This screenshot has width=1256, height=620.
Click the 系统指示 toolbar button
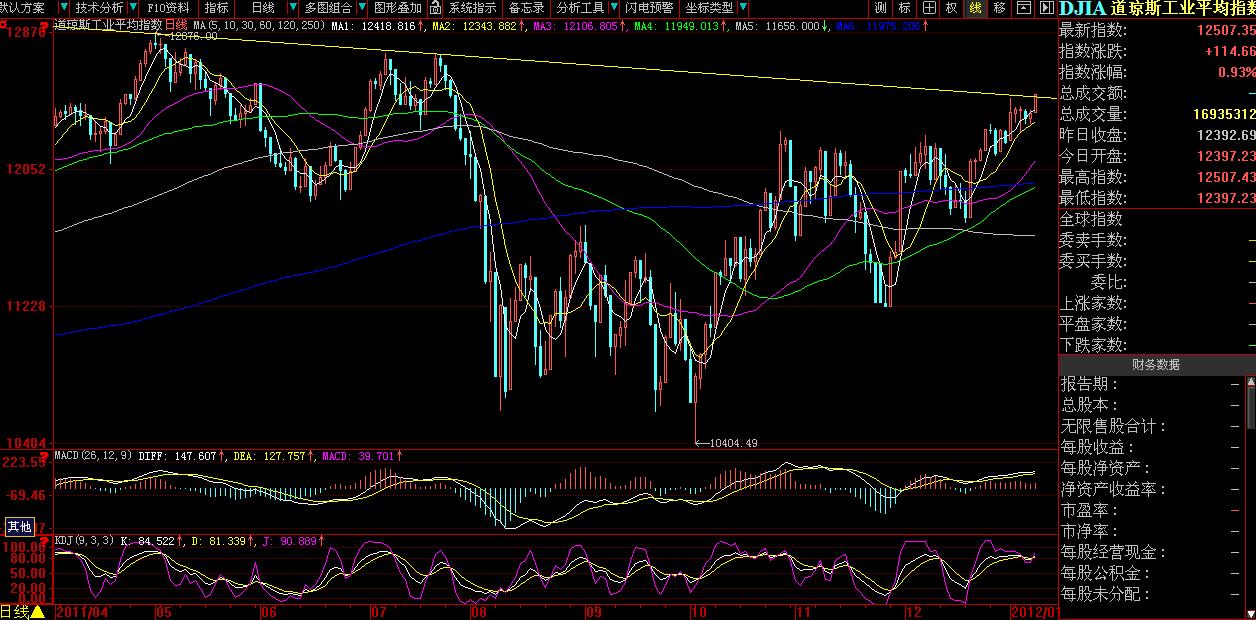click(x=472, y=8)
